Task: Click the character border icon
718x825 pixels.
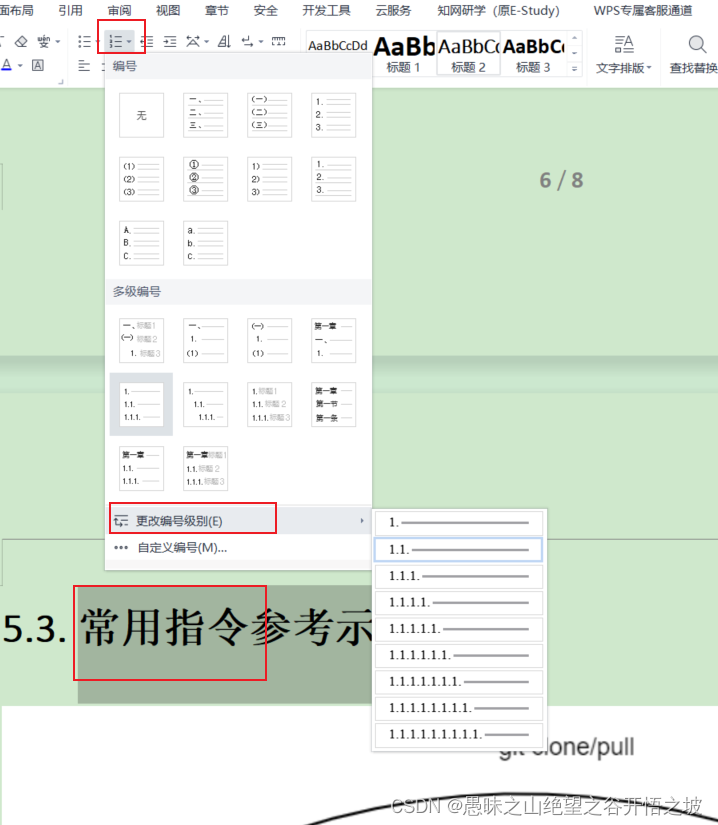Action: click(37, 65)
